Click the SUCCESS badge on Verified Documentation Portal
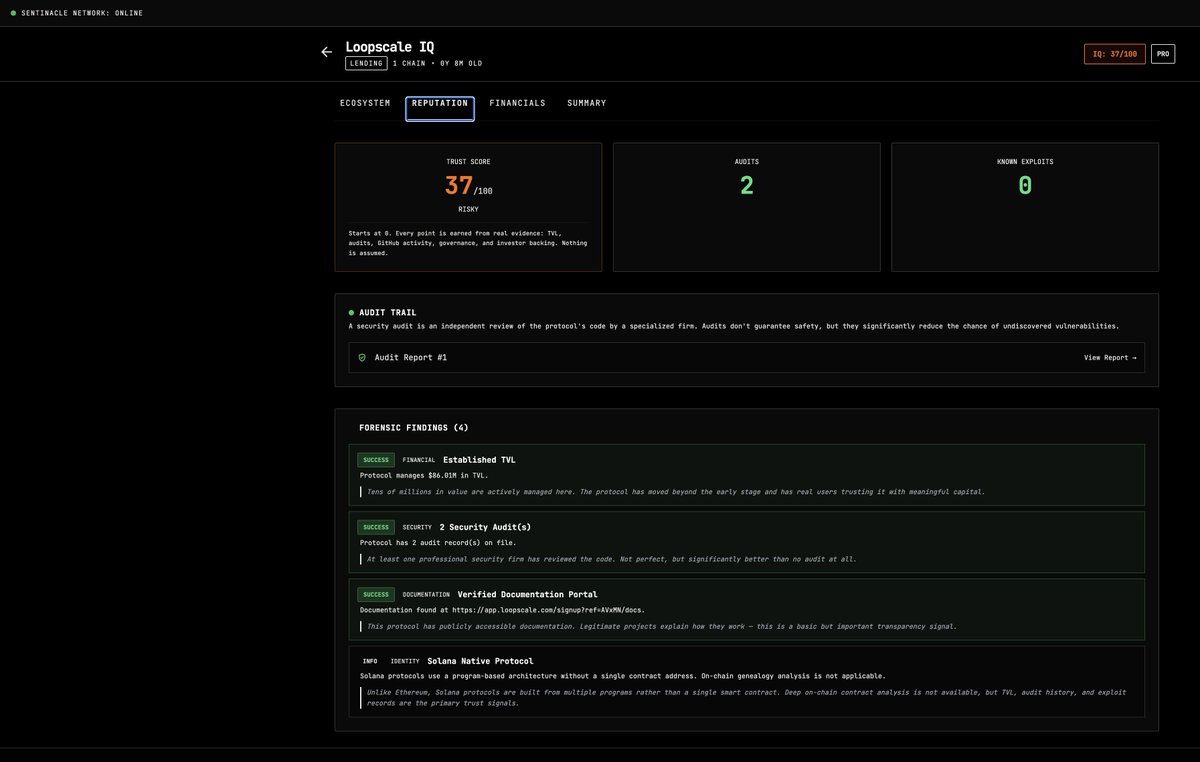 [376, 594]
